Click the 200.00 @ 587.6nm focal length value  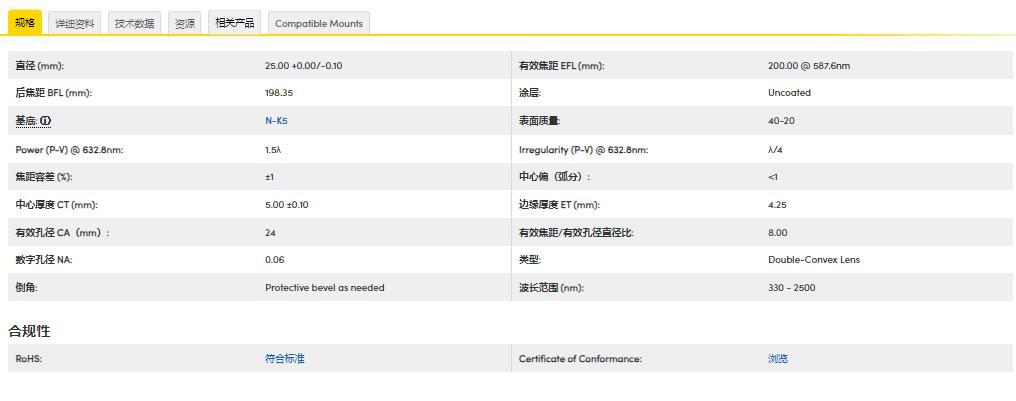coord(808,66)
